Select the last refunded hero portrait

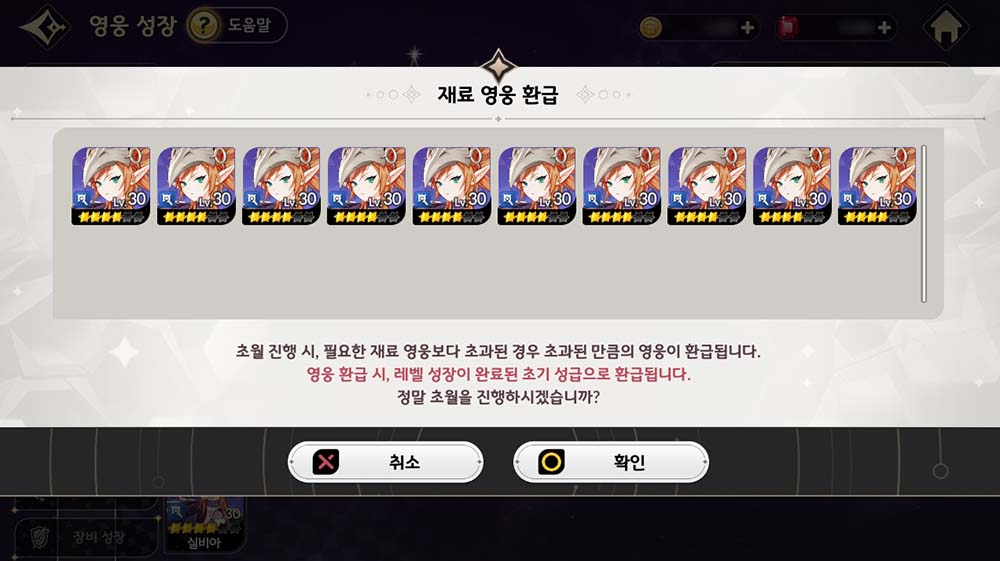point(878,186)
